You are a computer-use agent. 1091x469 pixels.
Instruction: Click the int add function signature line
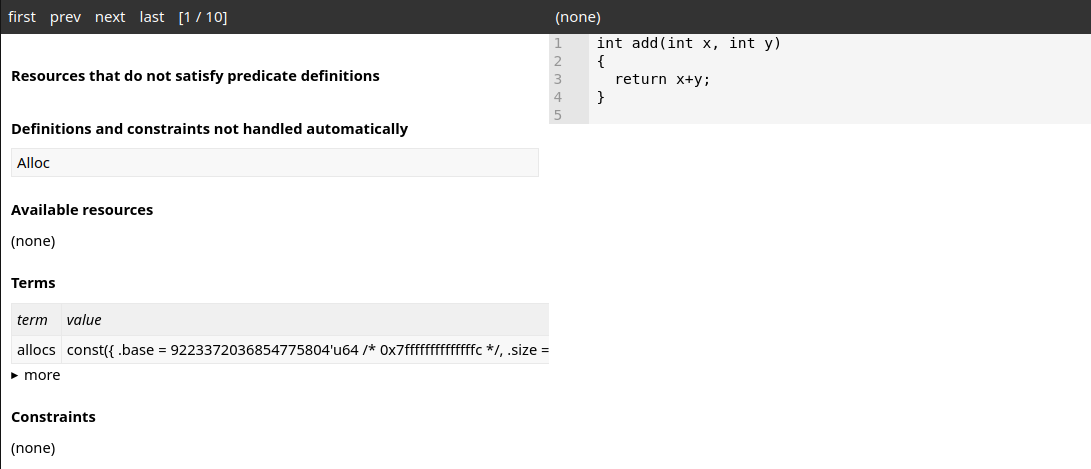tap(689, 43)
